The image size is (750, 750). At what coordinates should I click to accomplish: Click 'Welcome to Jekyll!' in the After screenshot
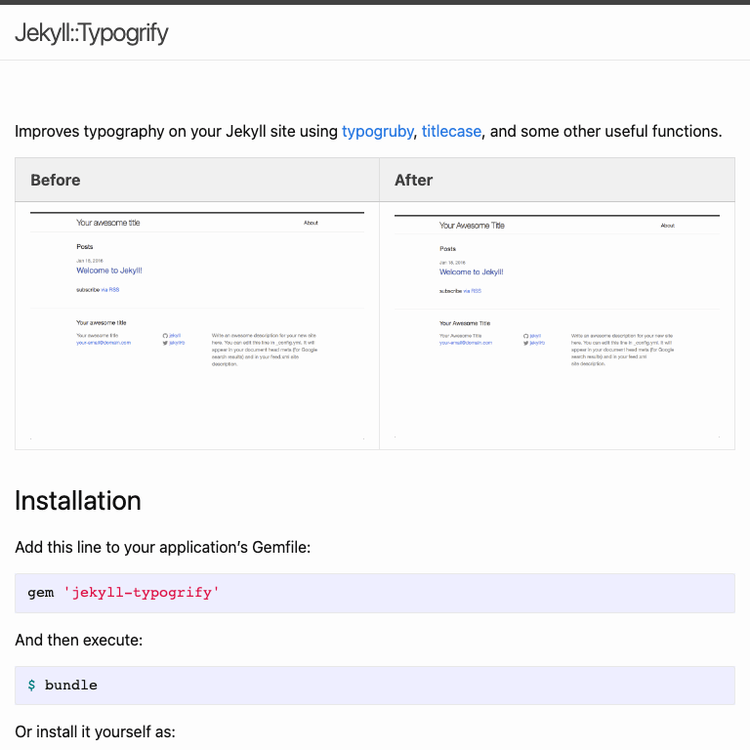[x=471, y=272]
